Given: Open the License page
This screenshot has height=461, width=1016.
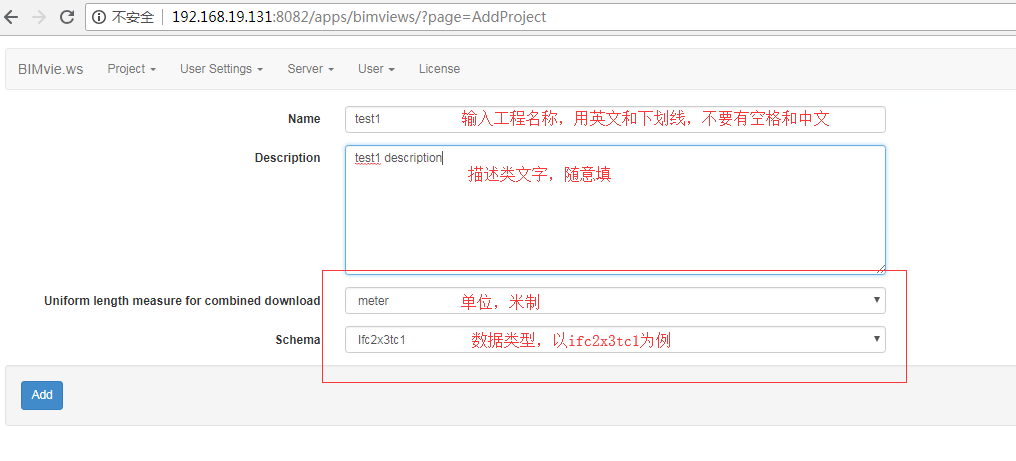Looking at the screenshot, I should 439,69.
